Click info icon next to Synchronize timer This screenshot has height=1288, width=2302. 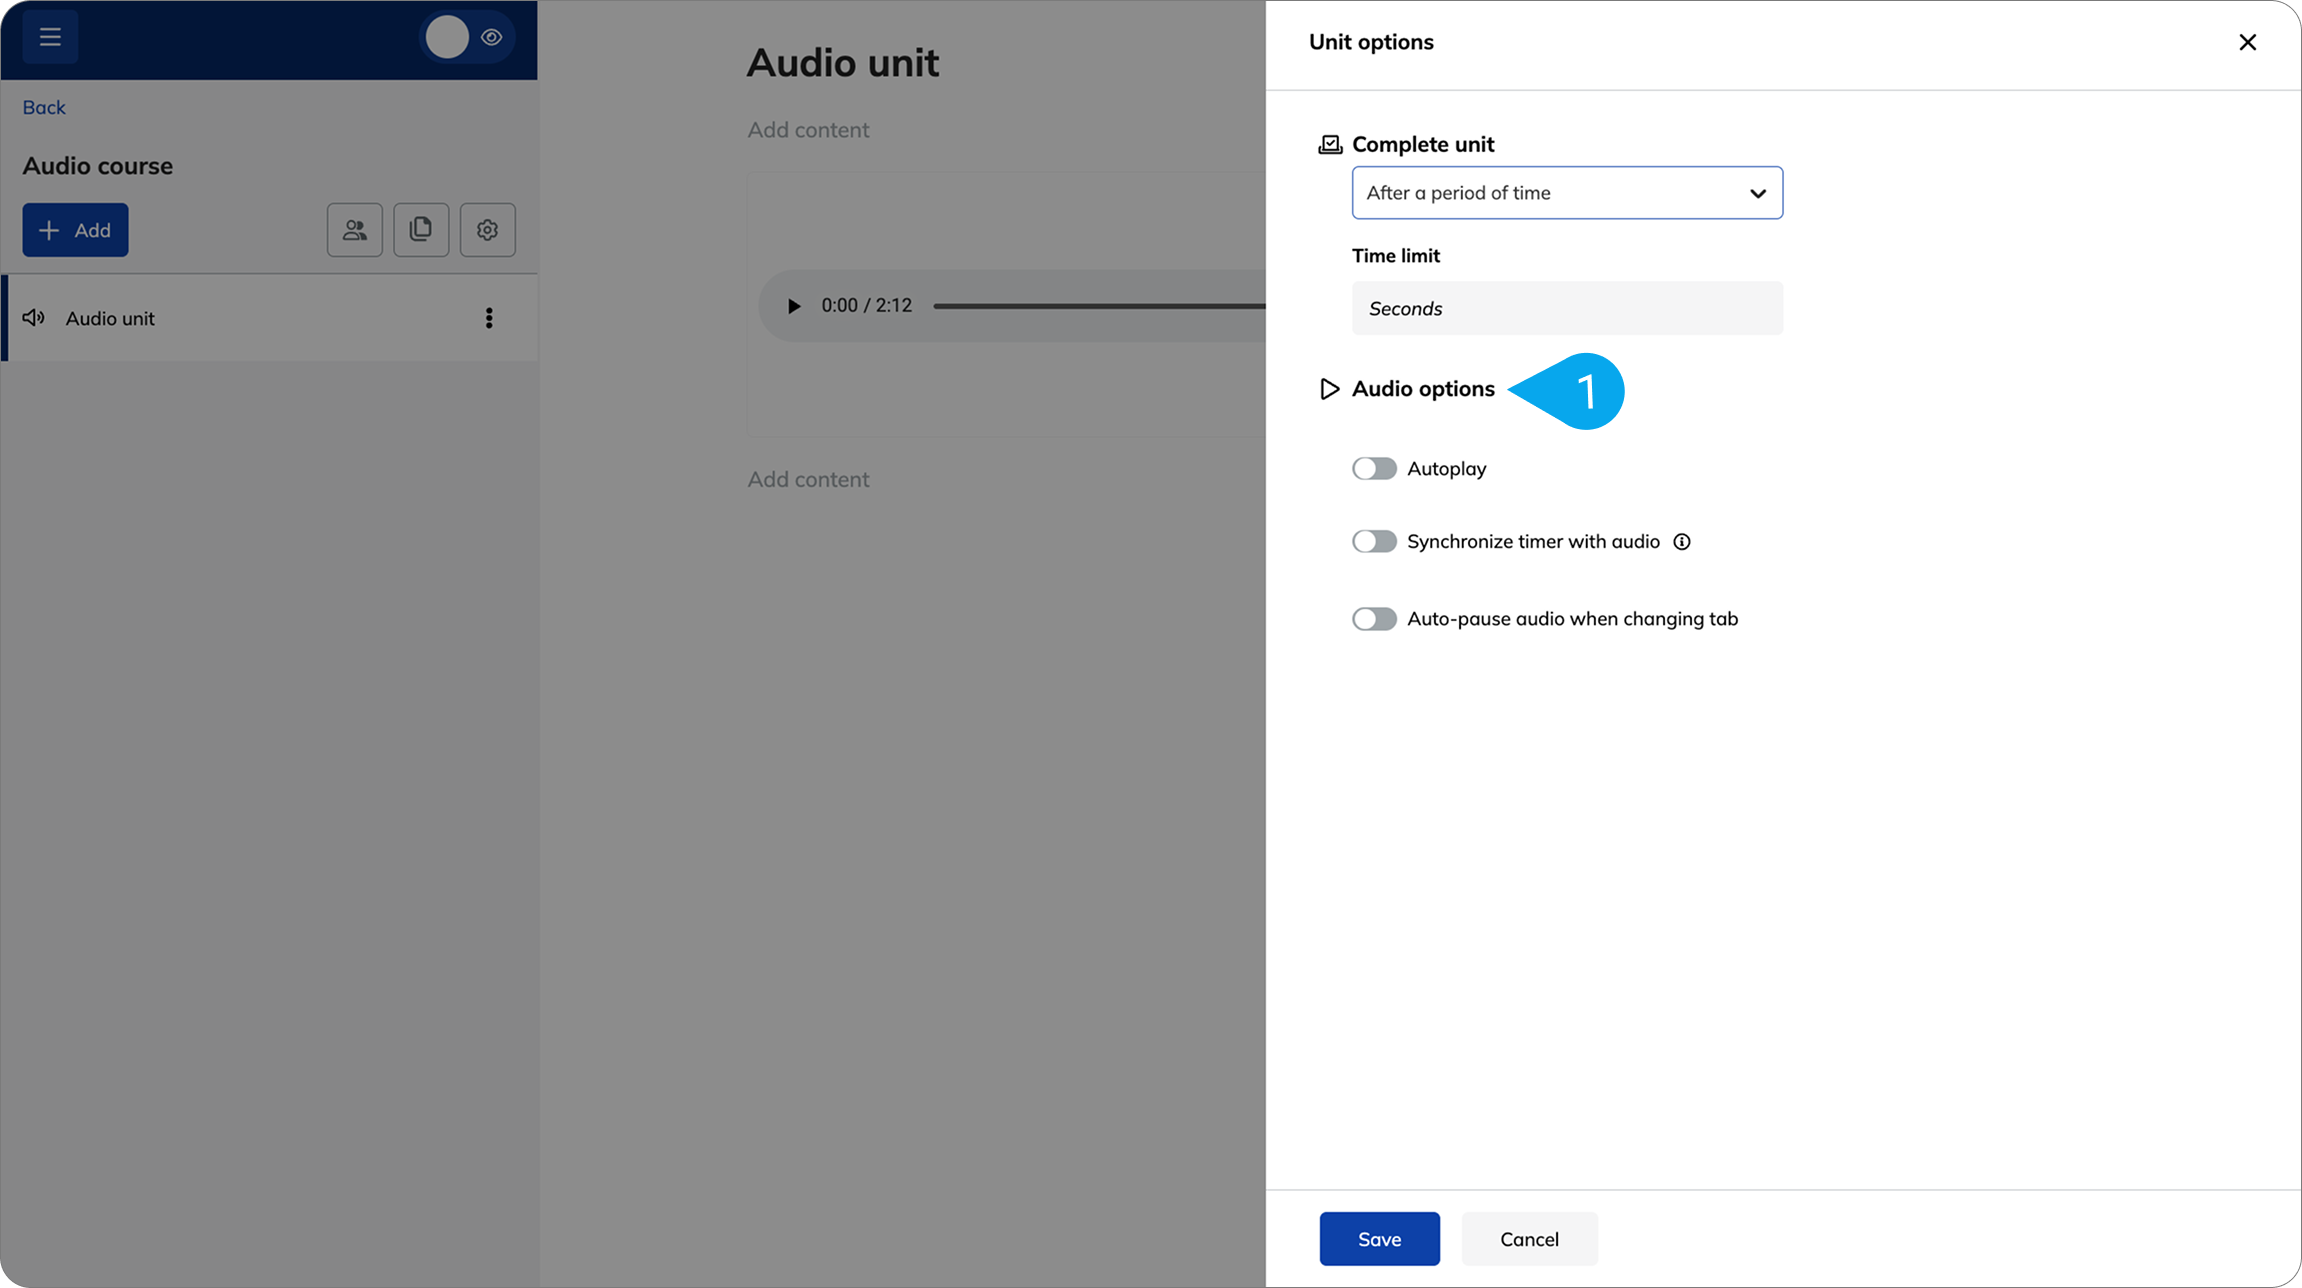pos(1682,542)
